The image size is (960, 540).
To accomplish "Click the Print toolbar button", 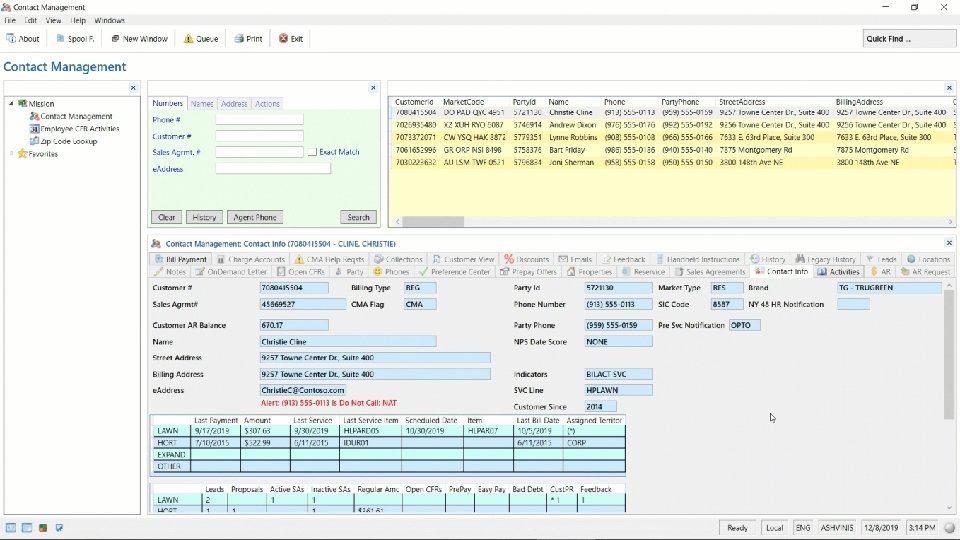I will tap(248, 39).
